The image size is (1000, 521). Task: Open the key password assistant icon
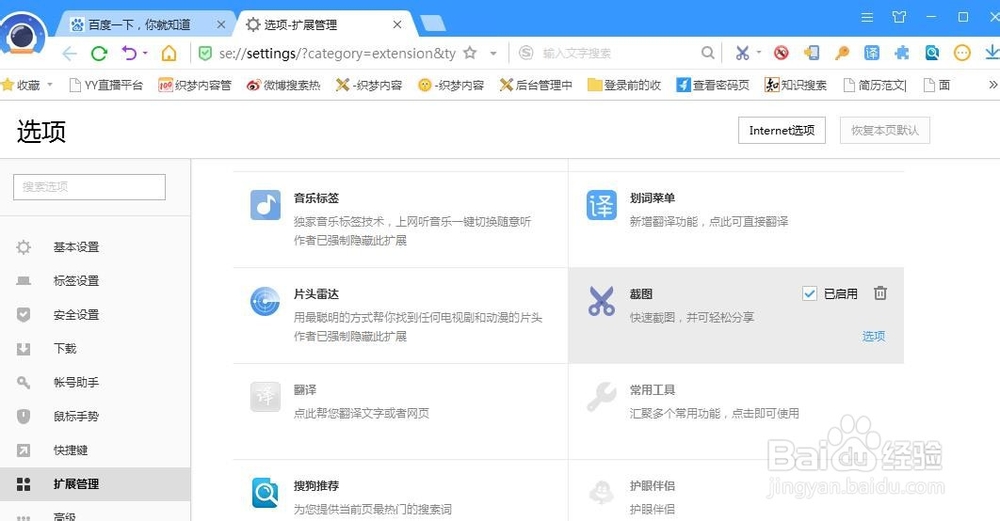(x=842, y=53)
